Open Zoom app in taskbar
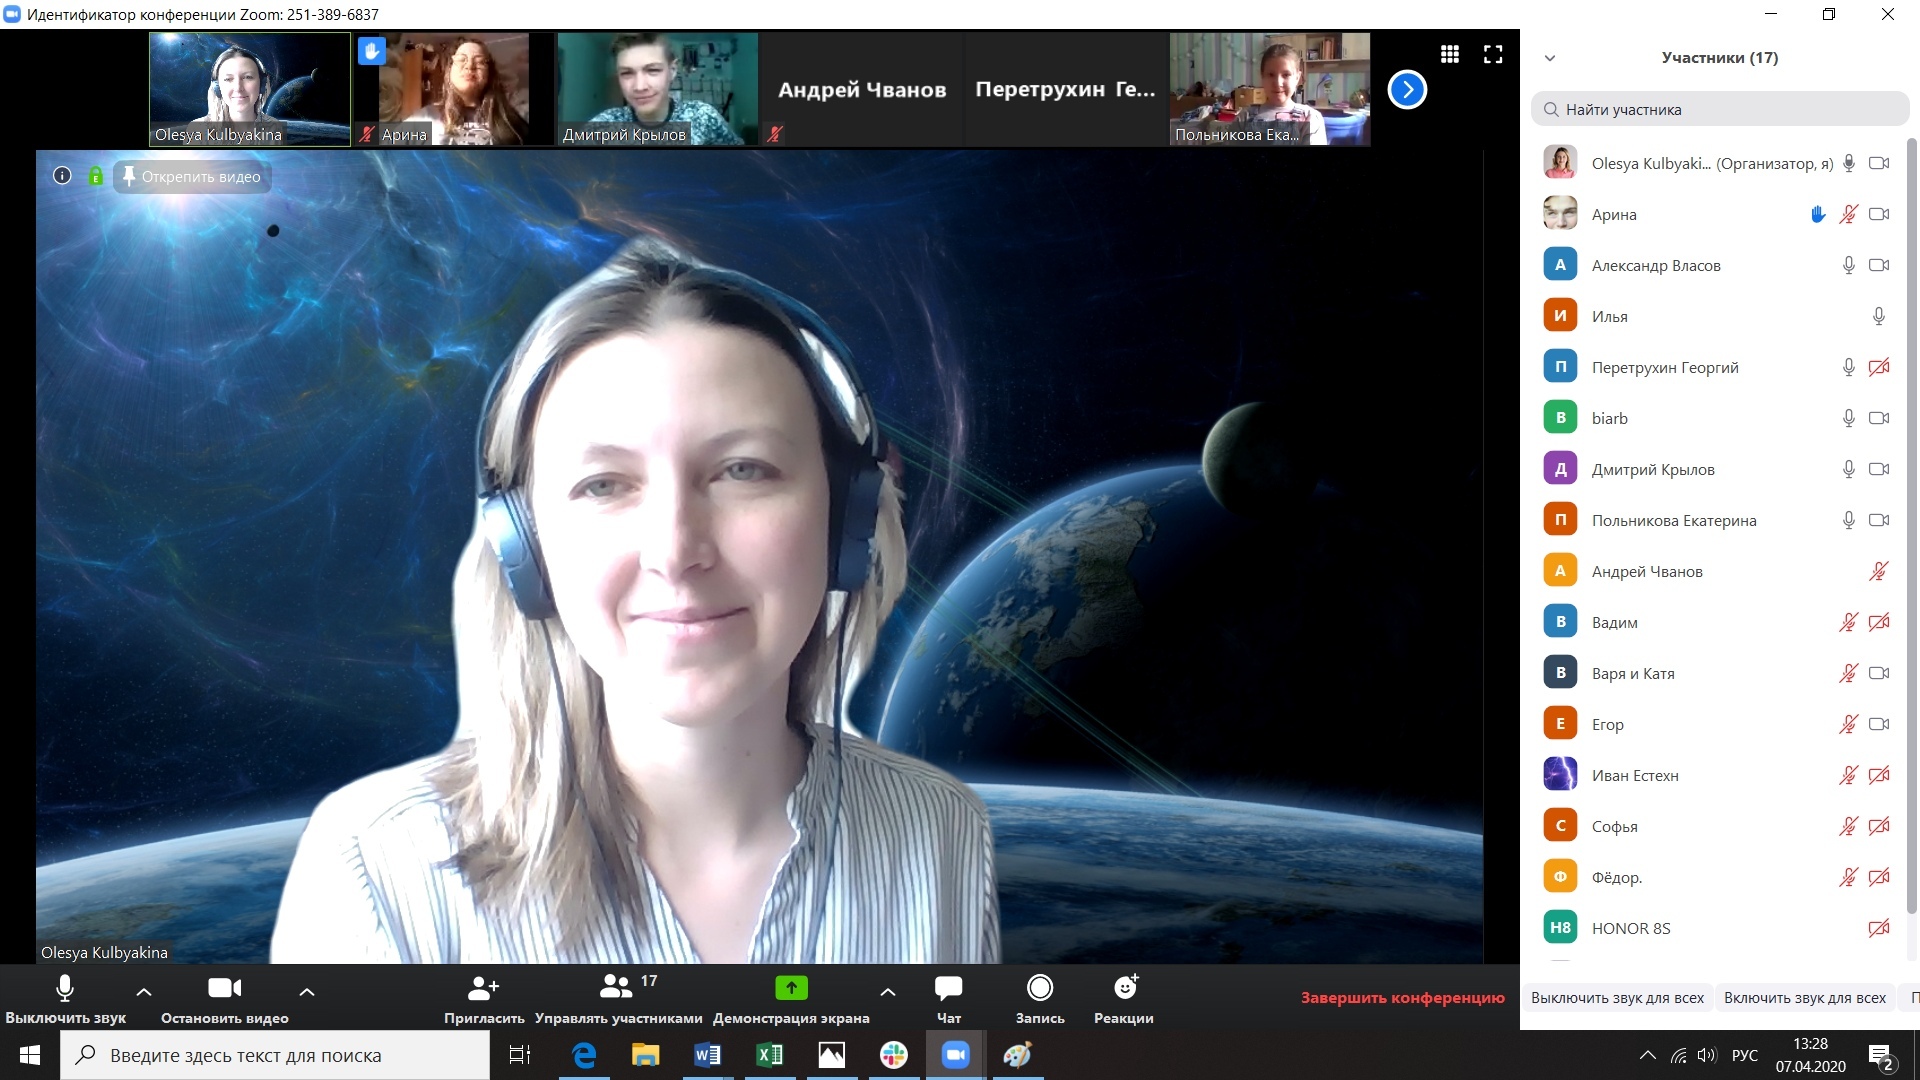The image size is (1920, 1080). pos(956,1055)
